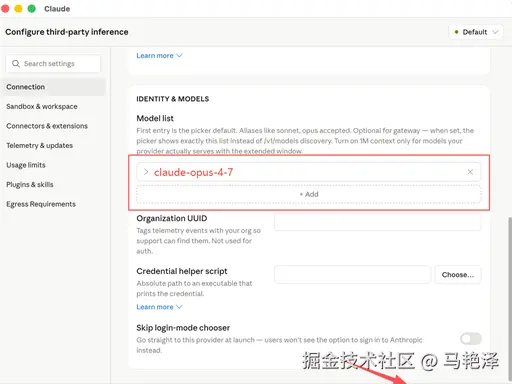512x384 pixels.
Task: Click the vertical scrollbar of settings pane
Action: click(x=509, y=299)
